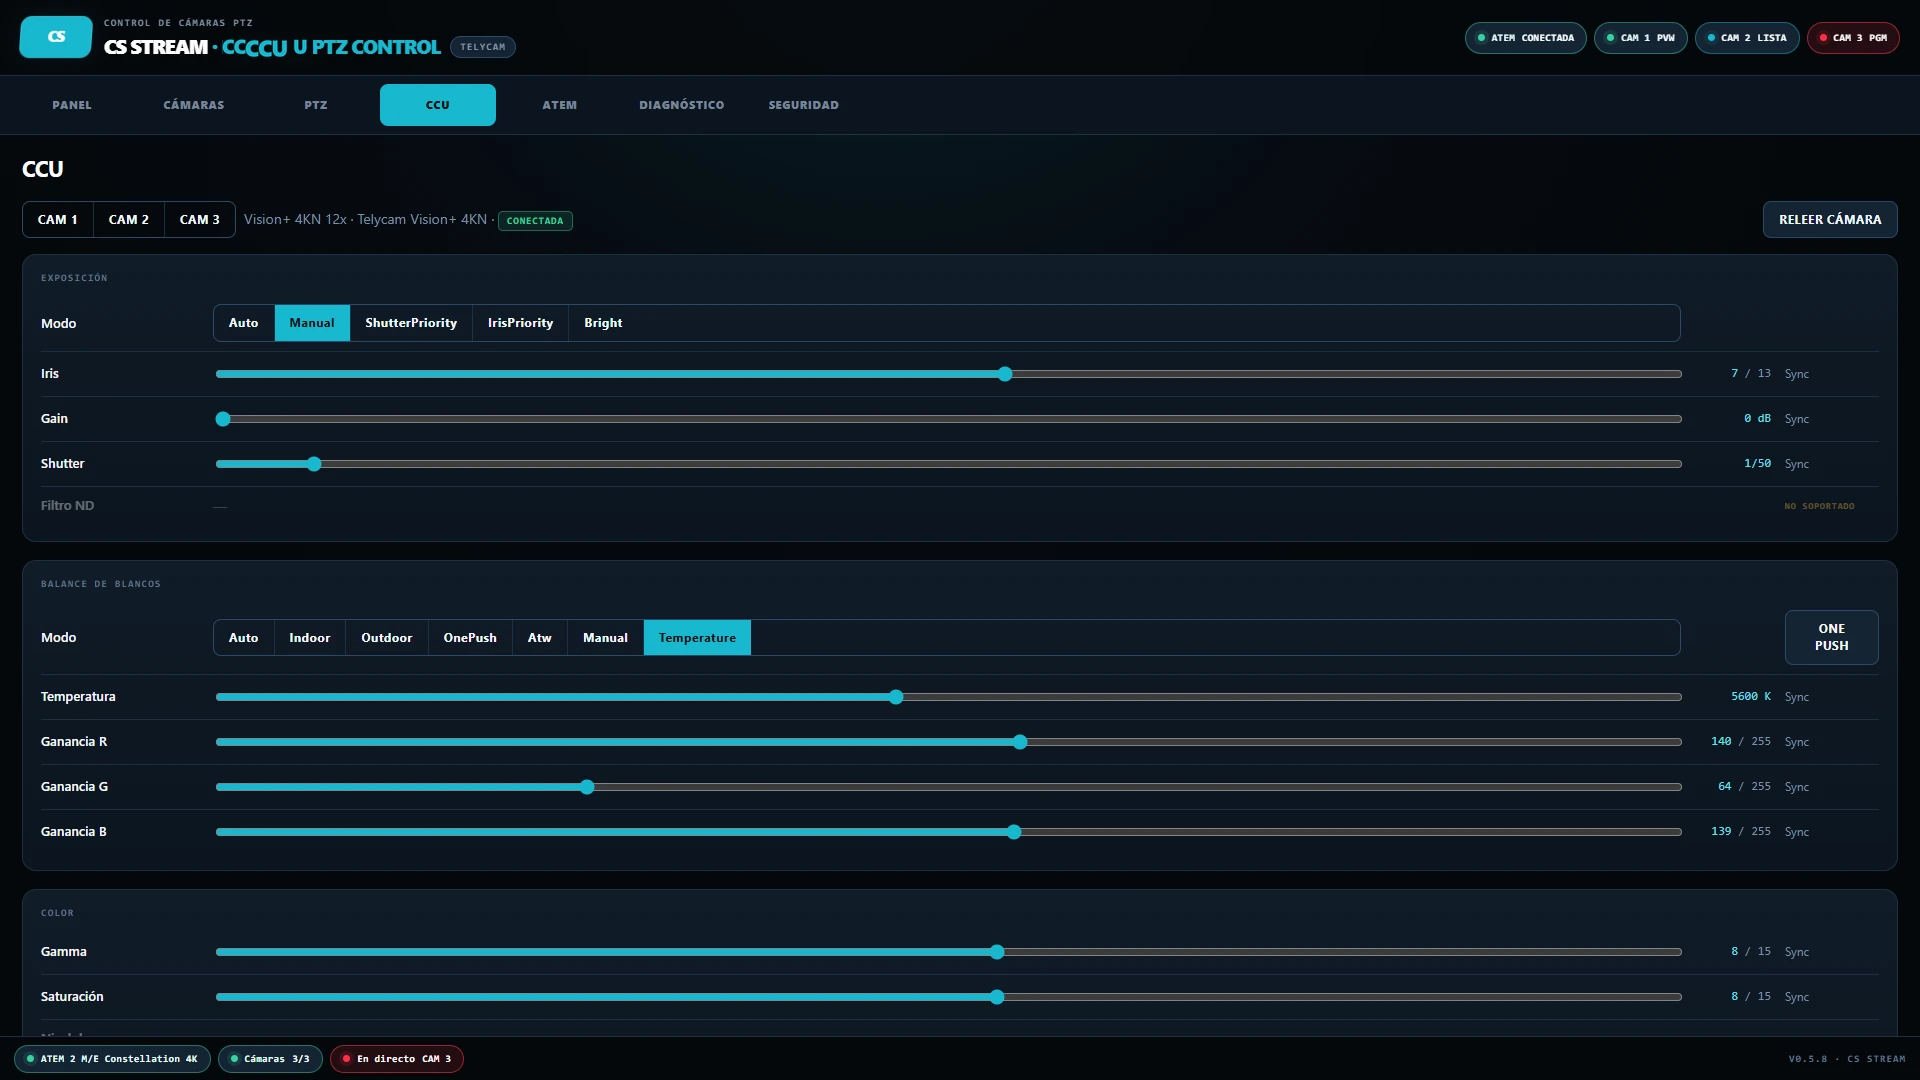
Task: Choose IrisPriority exposure mode
Action: (x=520, y=323)
